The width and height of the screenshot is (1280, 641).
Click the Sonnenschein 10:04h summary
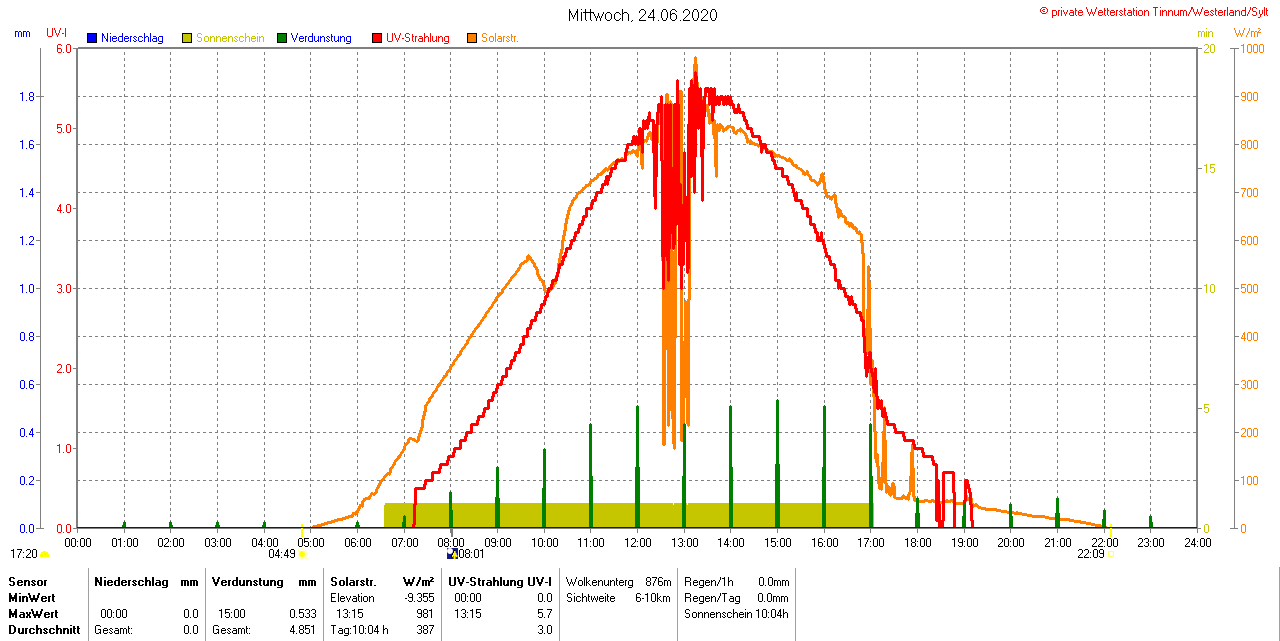[x=736, y=614]
